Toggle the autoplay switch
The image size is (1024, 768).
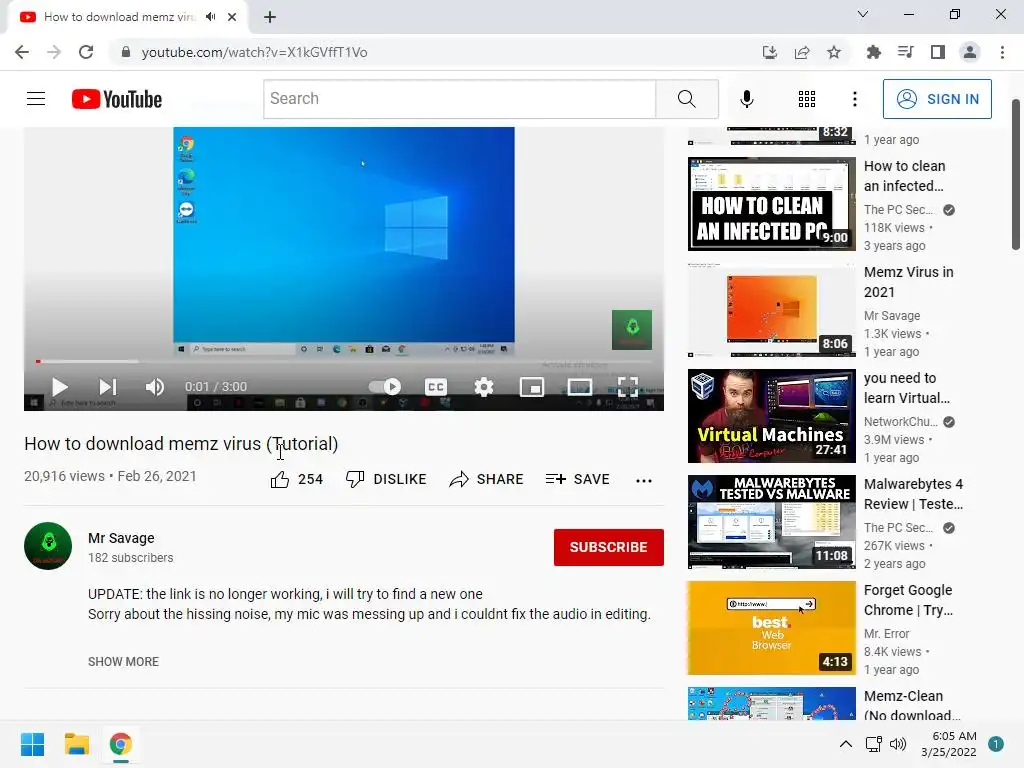(x=385, y=387)
